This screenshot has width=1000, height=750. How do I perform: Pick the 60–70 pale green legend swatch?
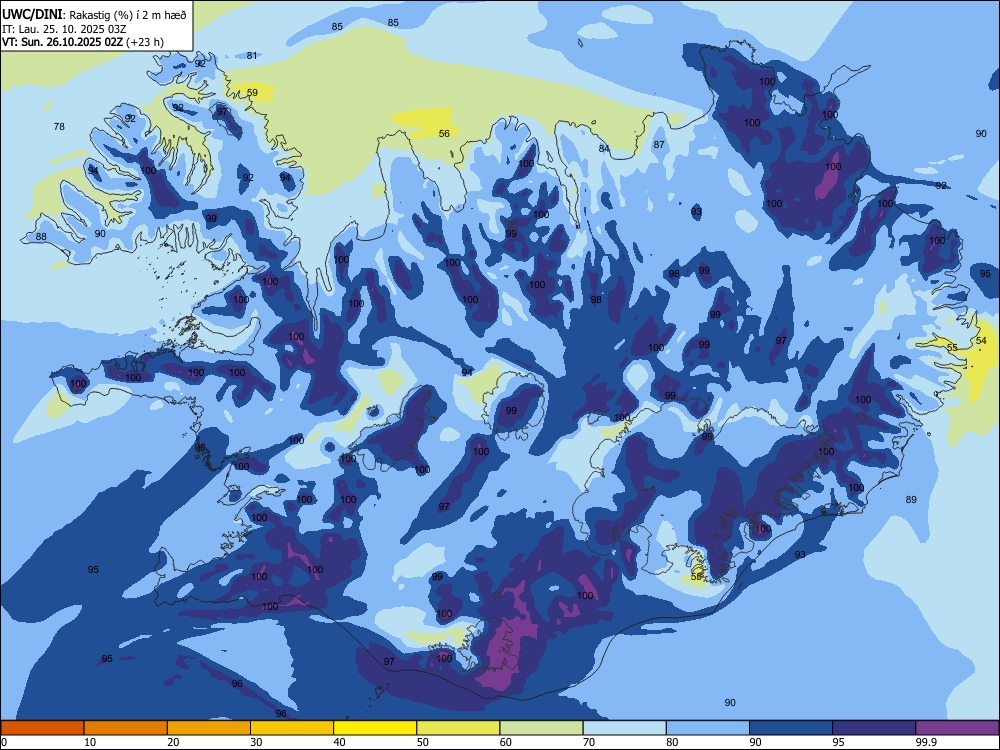coord(541,728)
